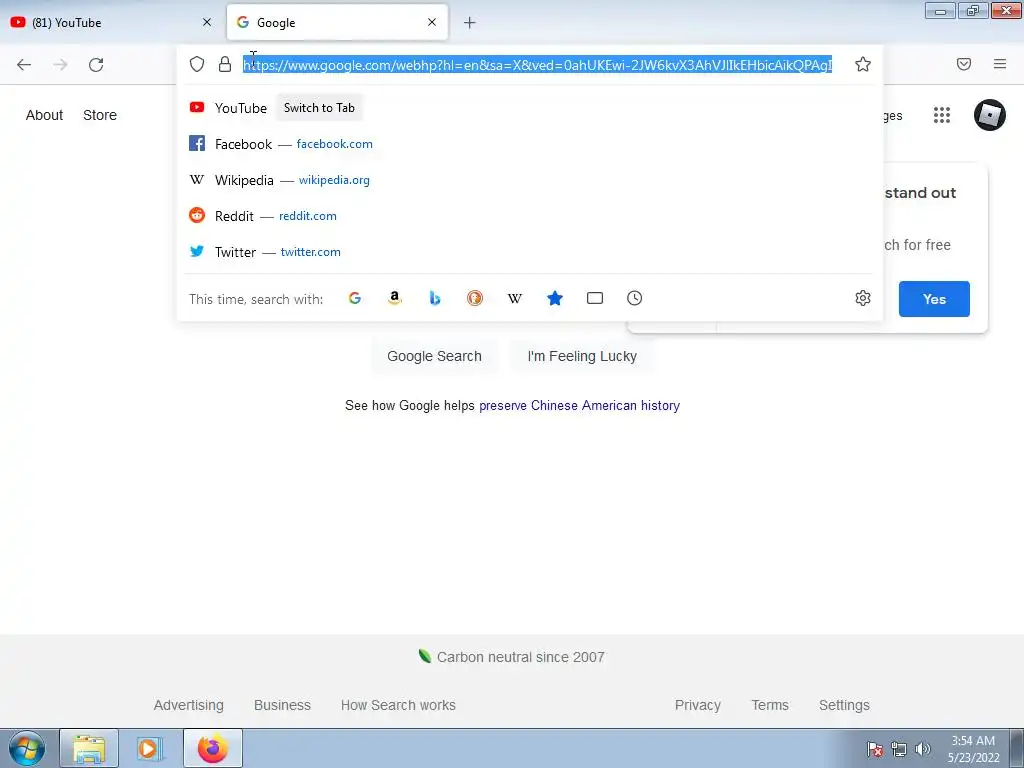Choose Reddit suggestion in dropdown
Viewport: 1024px width, 768px height.
pyautogui.click(x=529, y=216)
